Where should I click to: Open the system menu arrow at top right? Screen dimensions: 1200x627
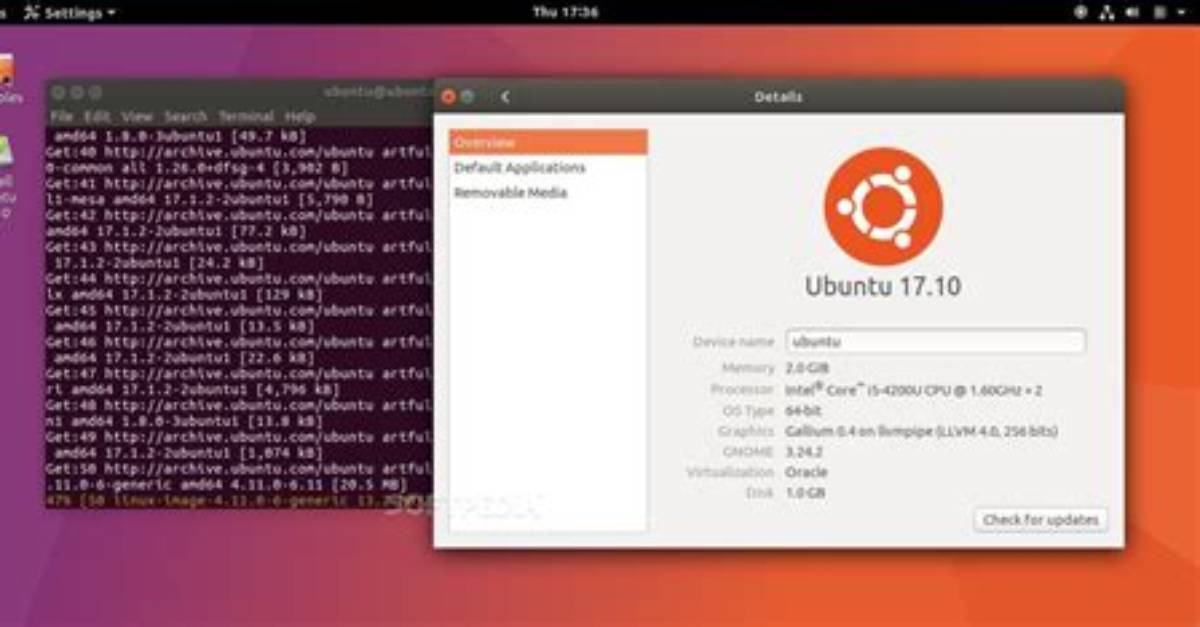pos(1182,13)
